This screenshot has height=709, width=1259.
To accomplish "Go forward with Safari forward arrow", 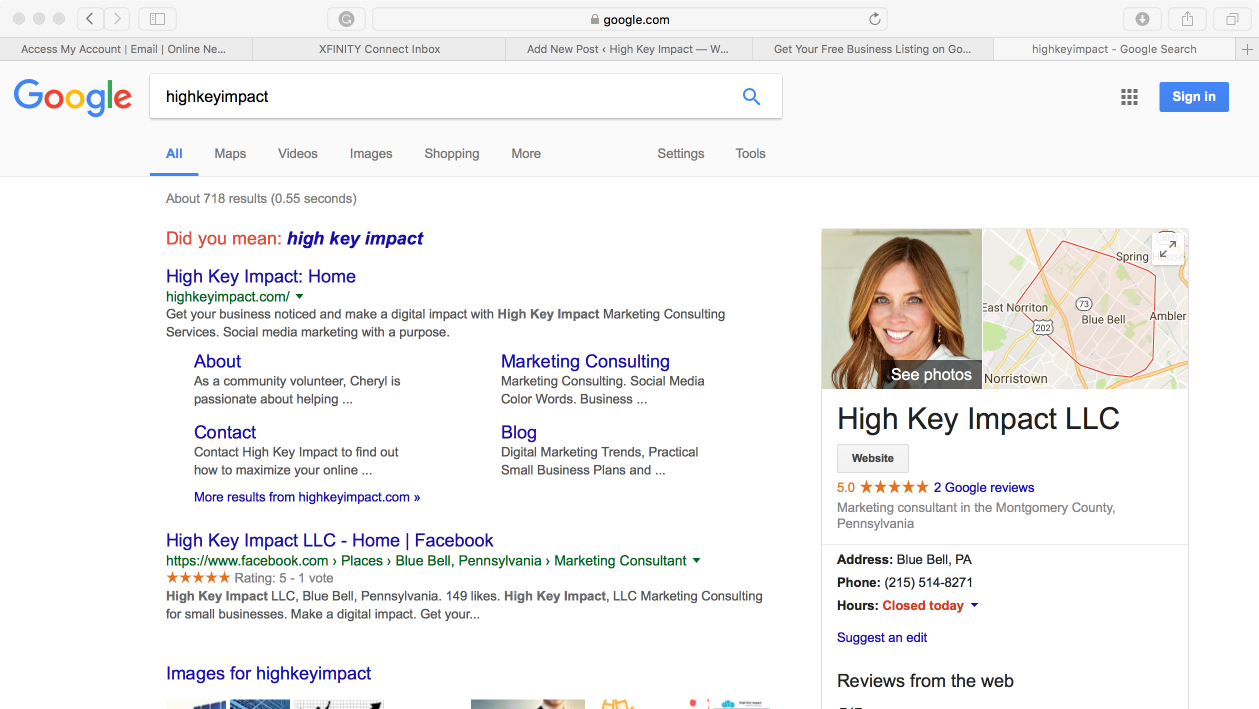I will click(x=117, y=19).
